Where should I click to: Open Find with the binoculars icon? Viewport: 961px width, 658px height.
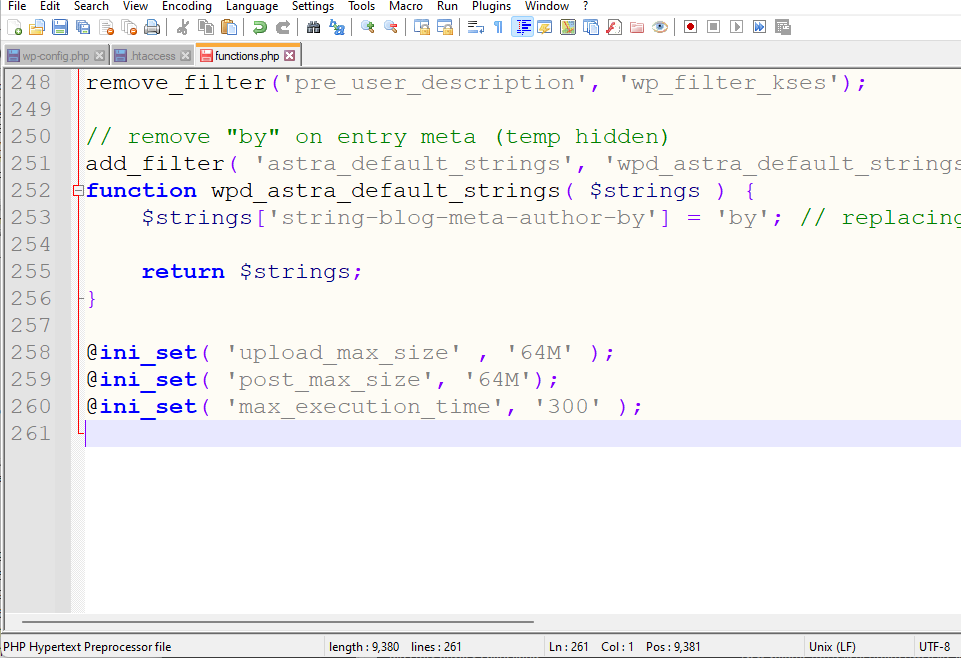[313, 27]
